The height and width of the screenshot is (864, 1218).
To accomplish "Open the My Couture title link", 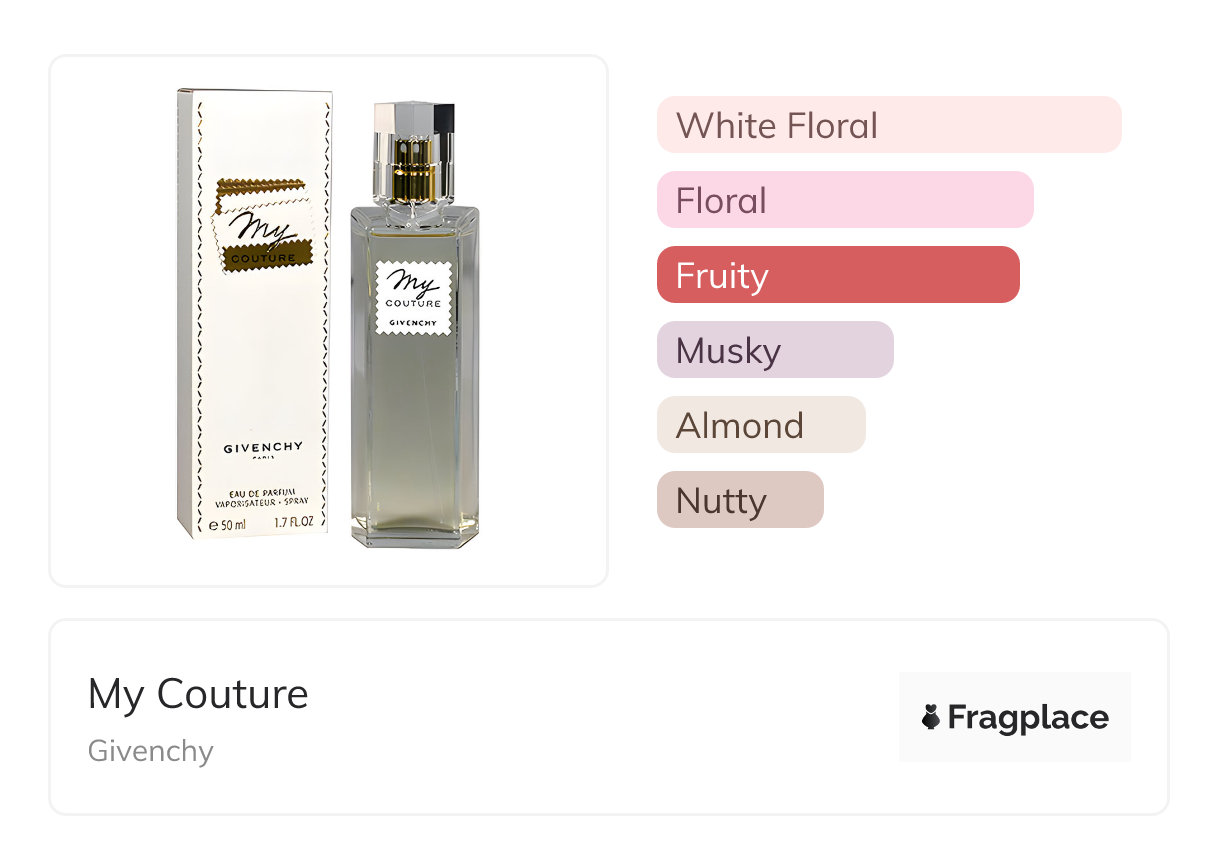I will click(x=198, y=694).
